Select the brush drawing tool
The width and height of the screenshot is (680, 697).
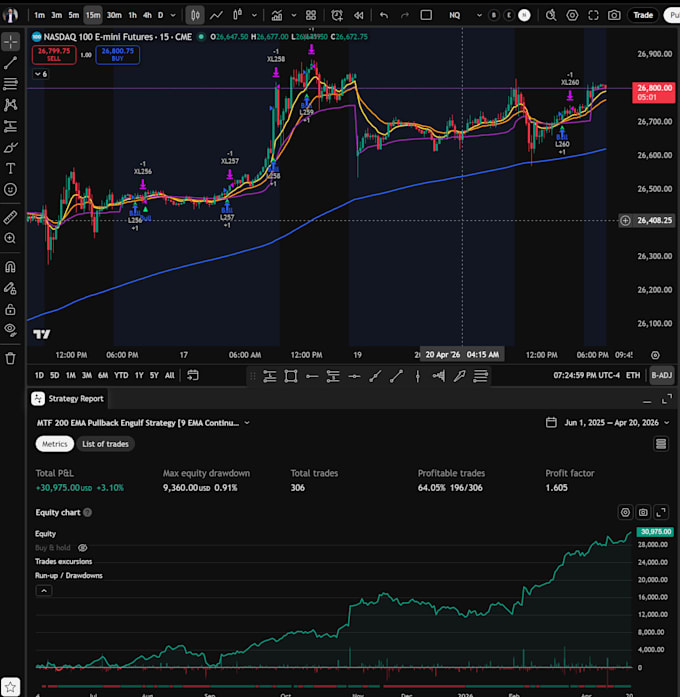pos(11,147)
